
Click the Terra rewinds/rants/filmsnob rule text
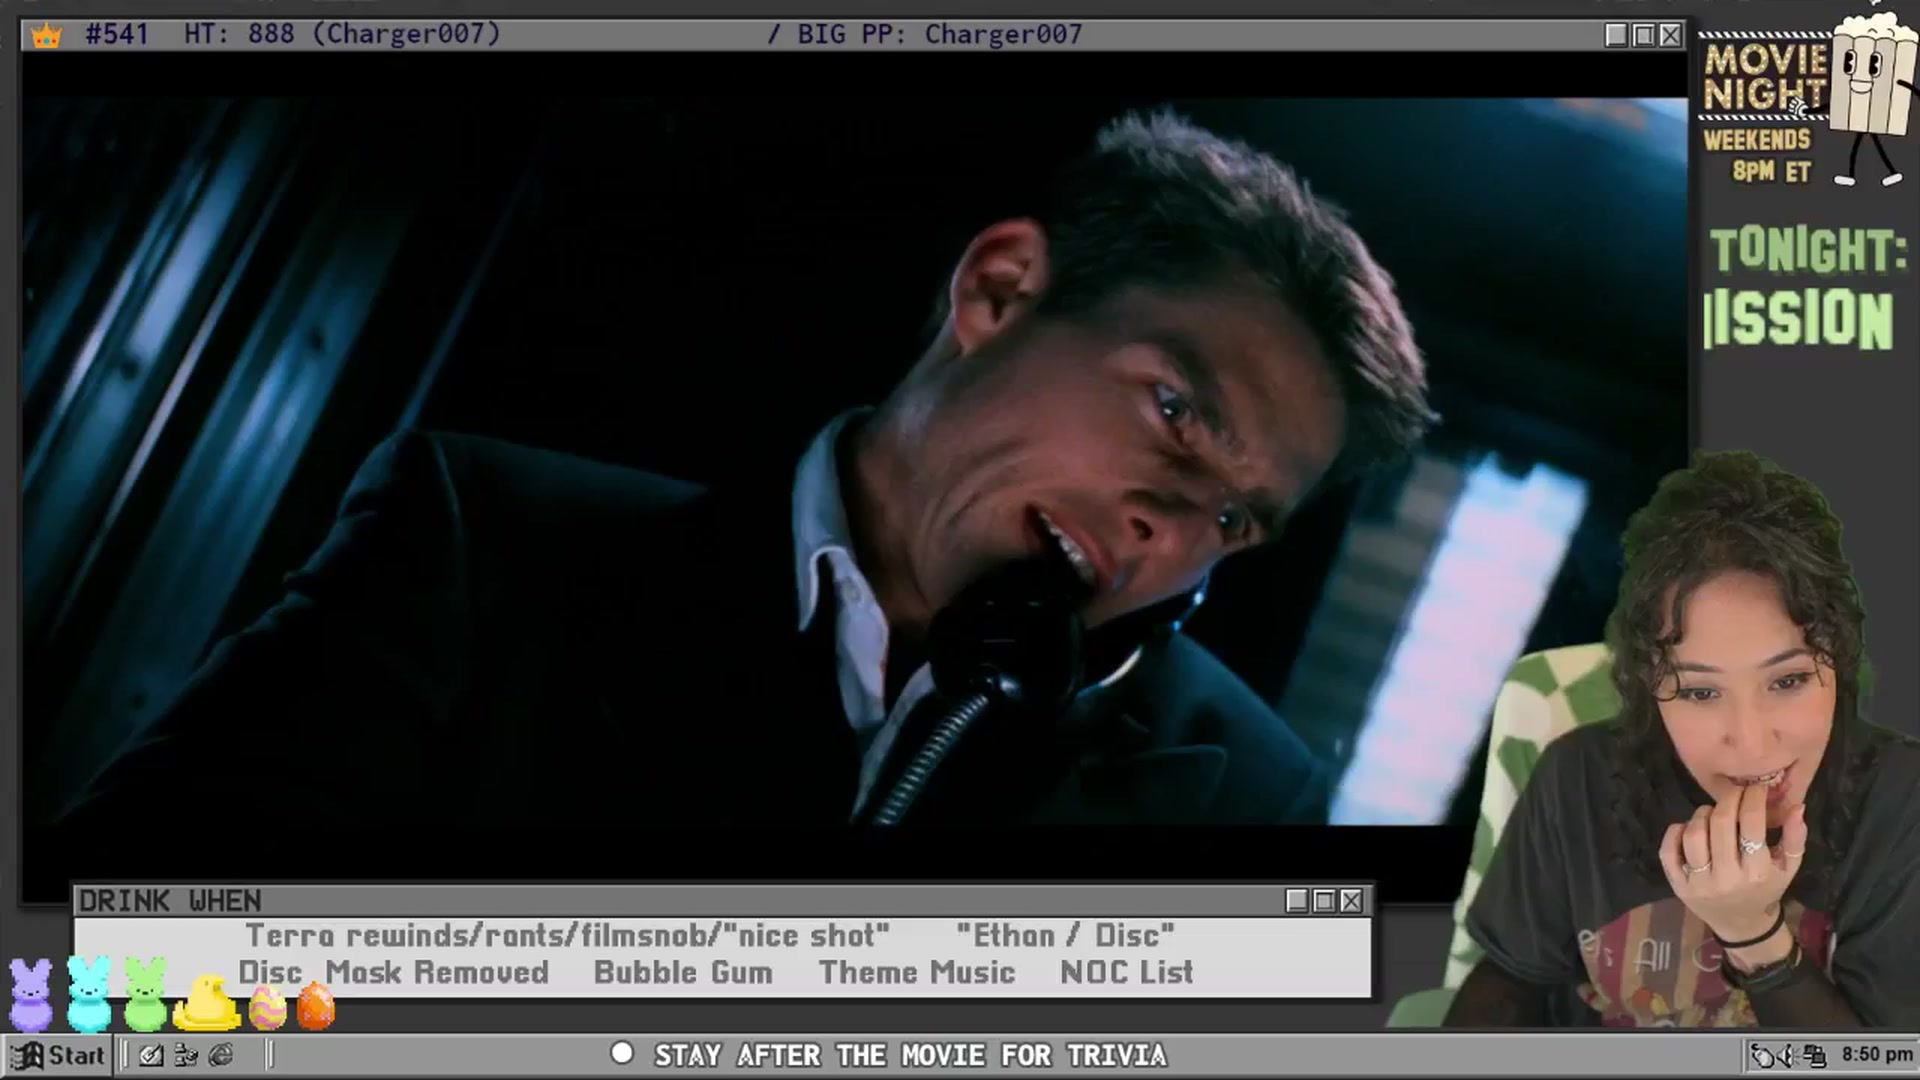(567, 936)
